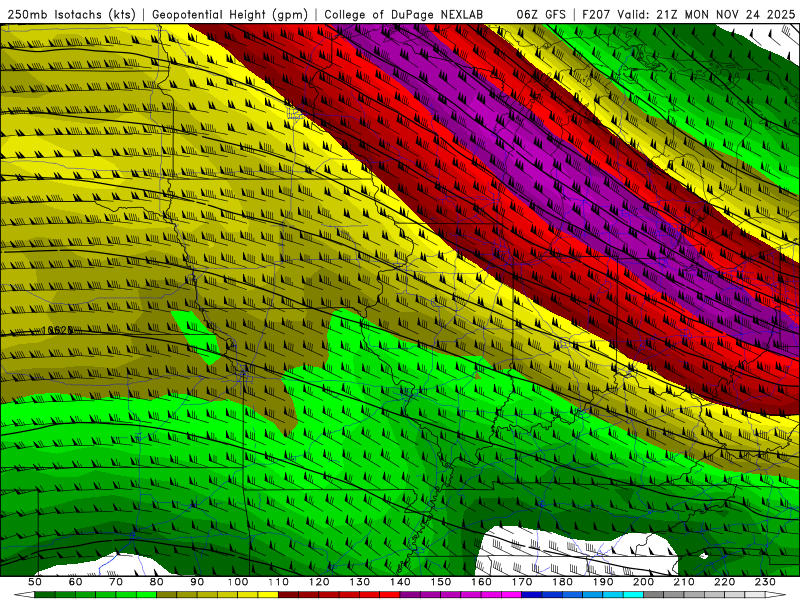This screenshot has height=600, width=800.
Task: Choose the 200 value on the legend
Action: [644, 582]
